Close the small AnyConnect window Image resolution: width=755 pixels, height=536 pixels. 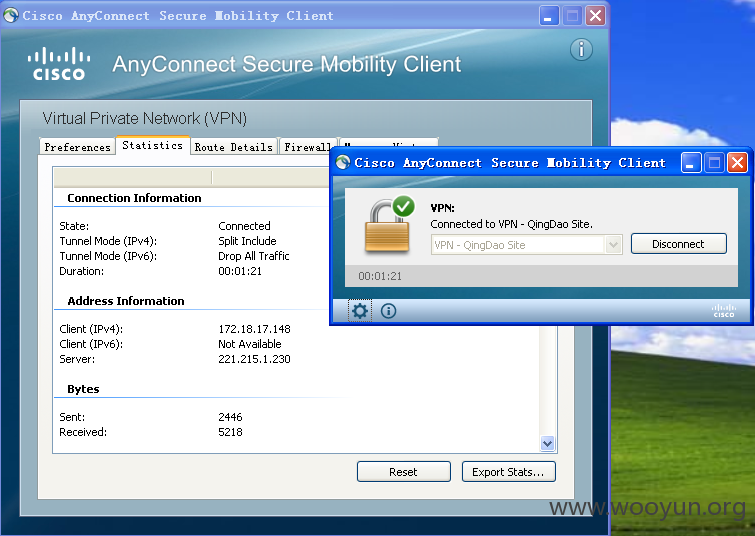click(x=737, y=163)
